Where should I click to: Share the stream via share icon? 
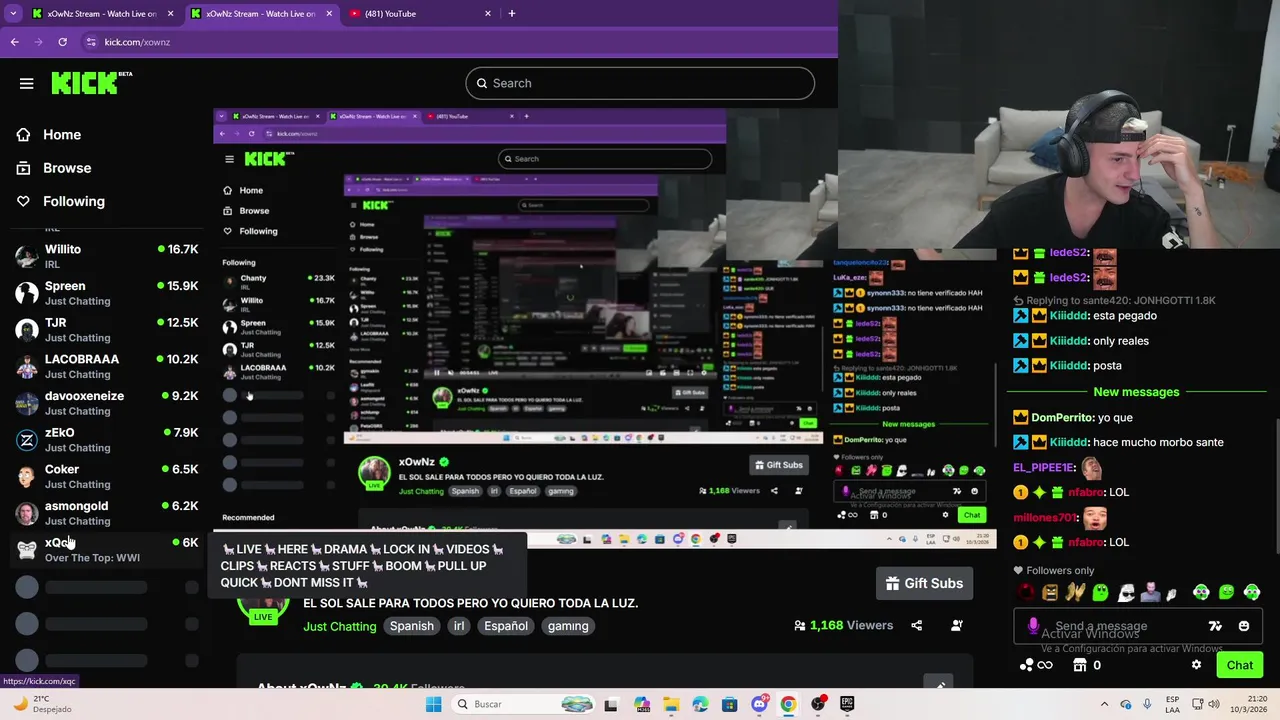pyautogui.click(x=916, y=626)
